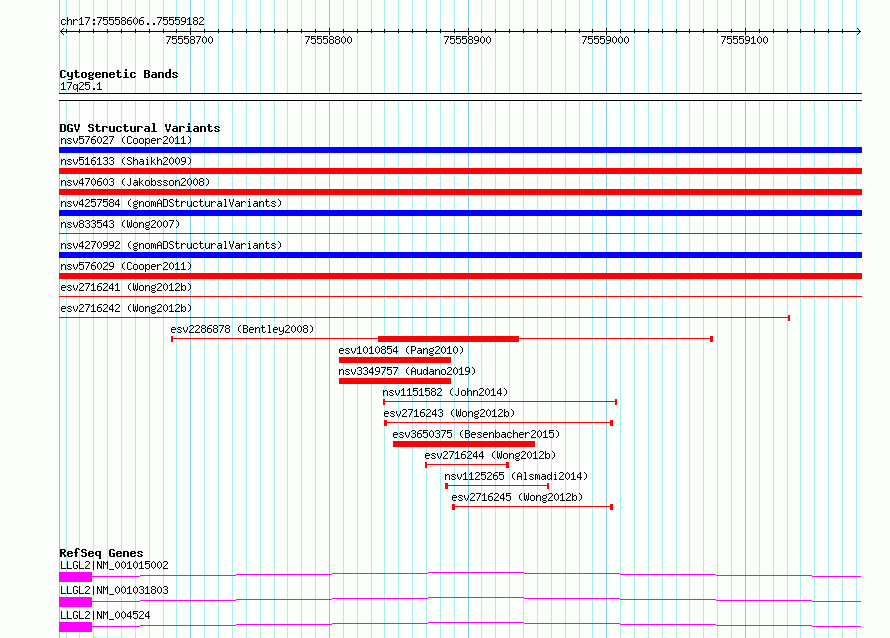The width and height of the screenshot is (890, 638).
Task: Select nsv1151582 (John2014) variant label
Action: (x=445, y=392)
